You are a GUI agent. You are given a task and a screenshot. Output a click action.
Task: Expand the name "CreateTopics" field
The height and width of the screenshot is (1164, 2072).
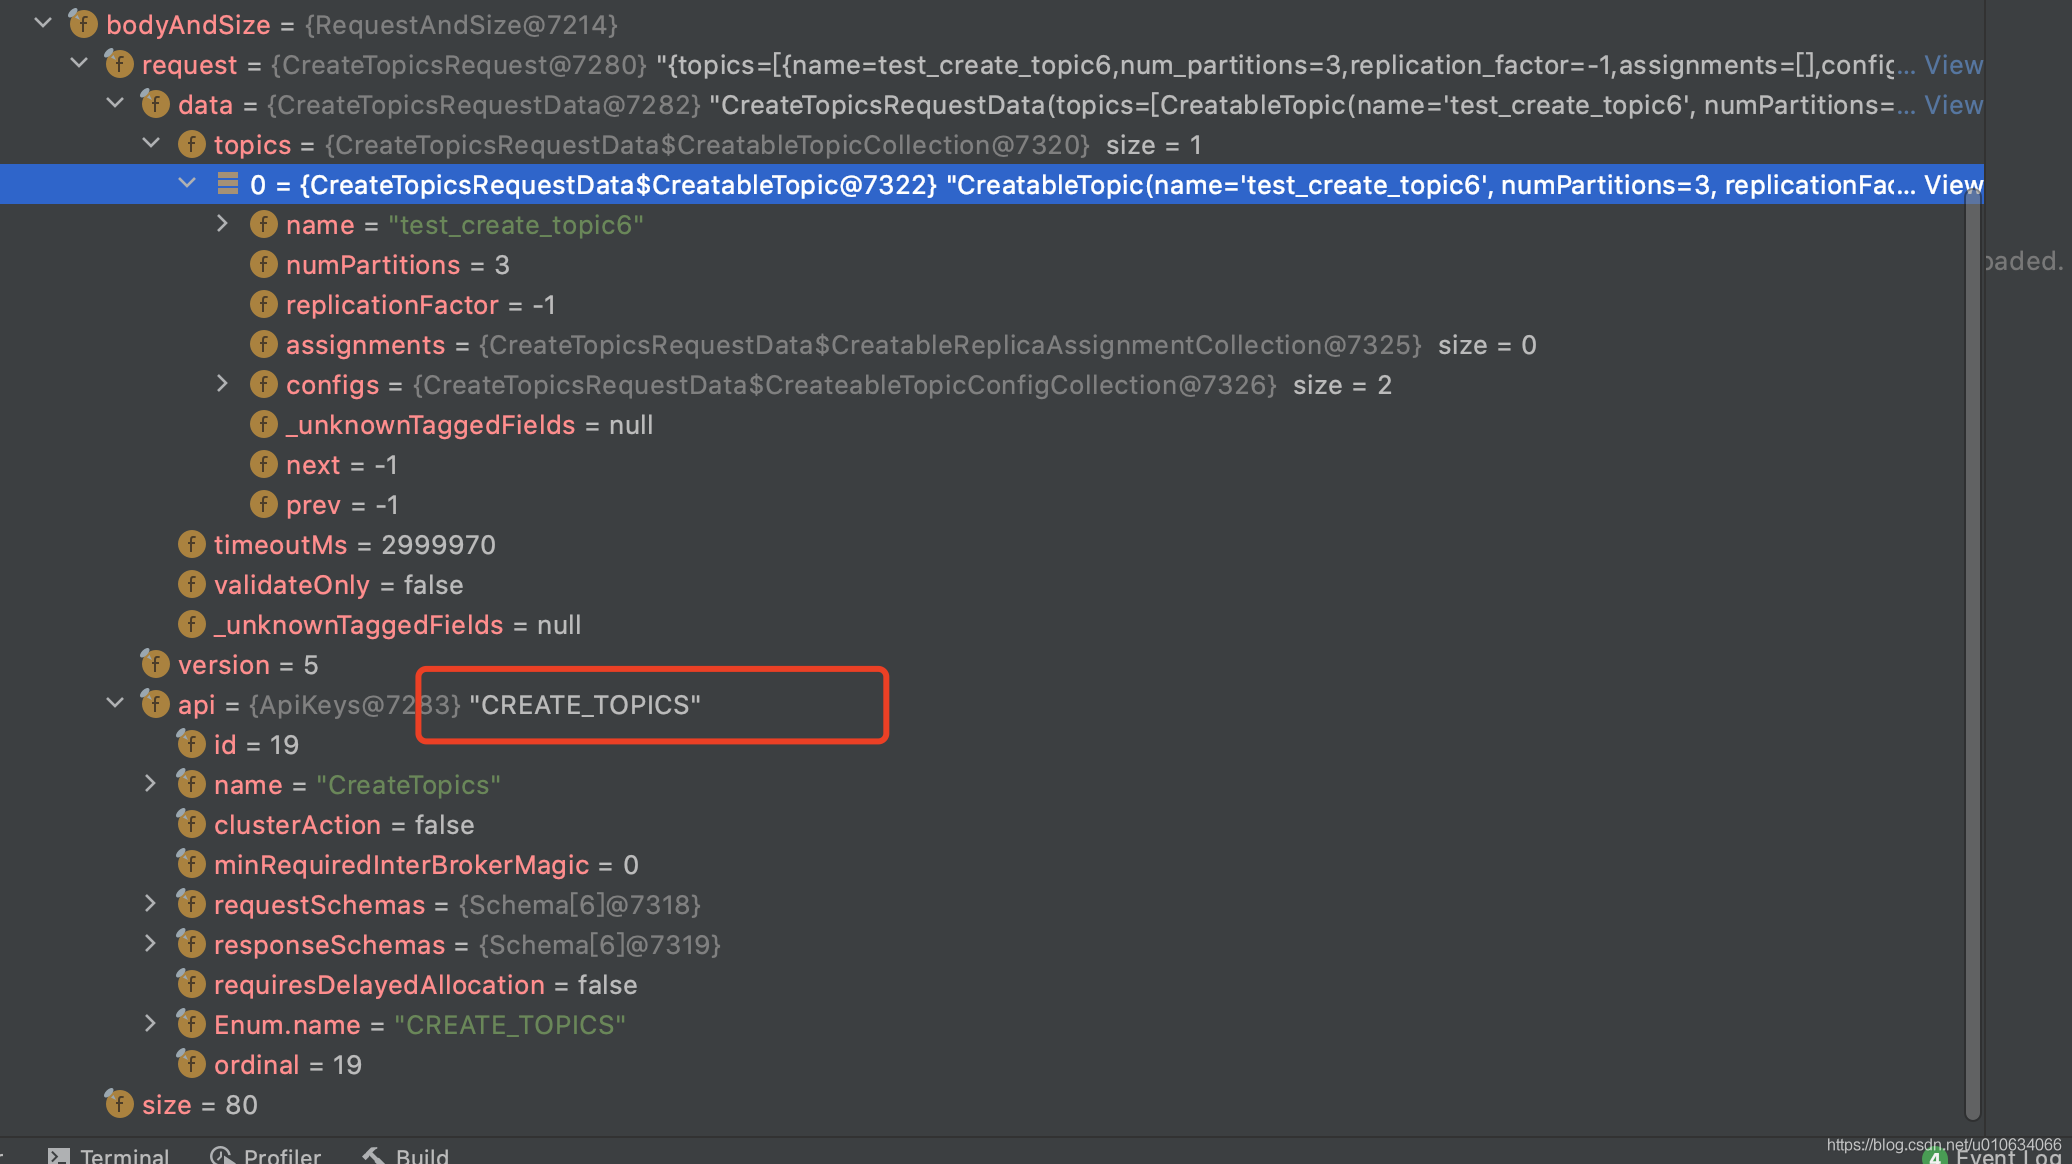151,783
